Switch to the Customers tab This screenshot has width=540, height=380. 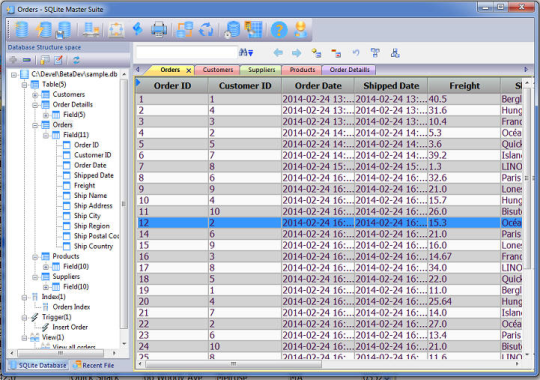tap(217, 70)
